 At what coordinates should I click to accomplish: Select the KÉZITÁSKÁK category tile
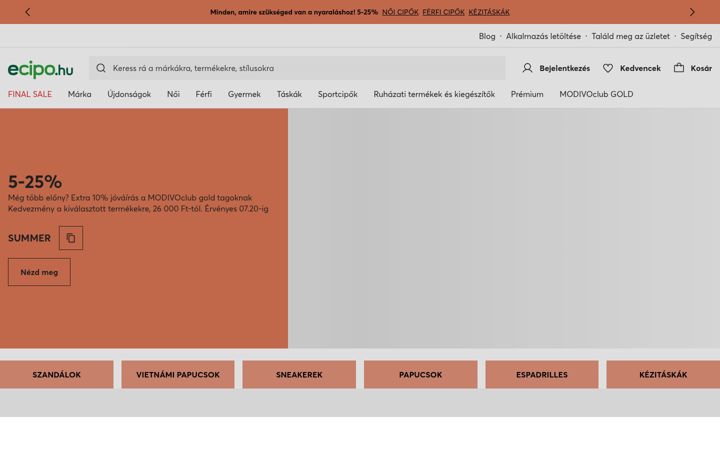663,374
